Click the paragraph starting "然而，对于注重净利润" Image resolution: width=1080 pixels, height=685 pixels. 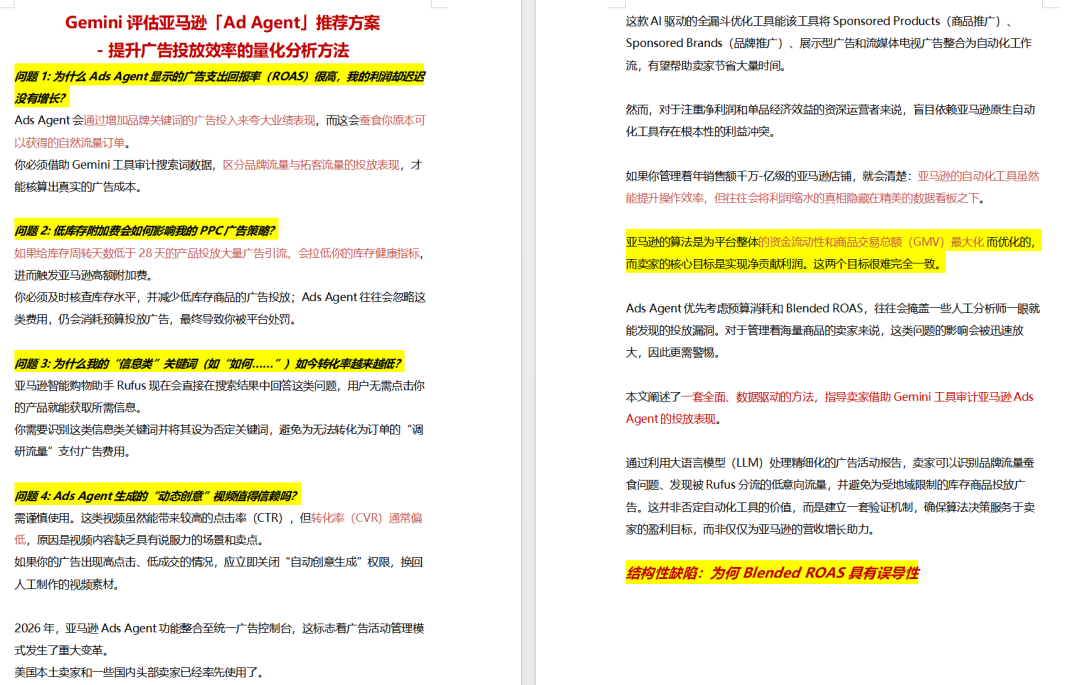(x=830, y=110)
